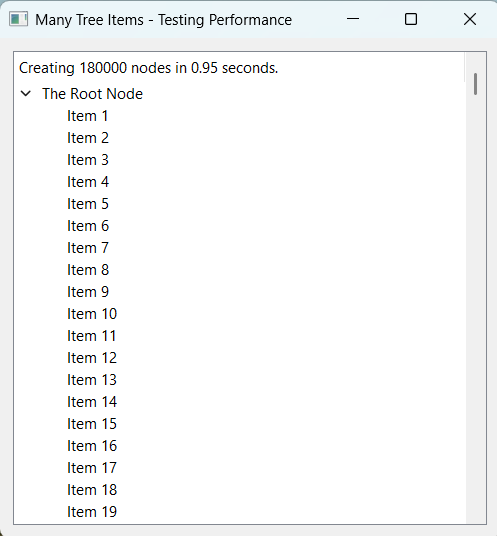
Task: Select Item 7 in tree
Action: (x=88, y=248)
